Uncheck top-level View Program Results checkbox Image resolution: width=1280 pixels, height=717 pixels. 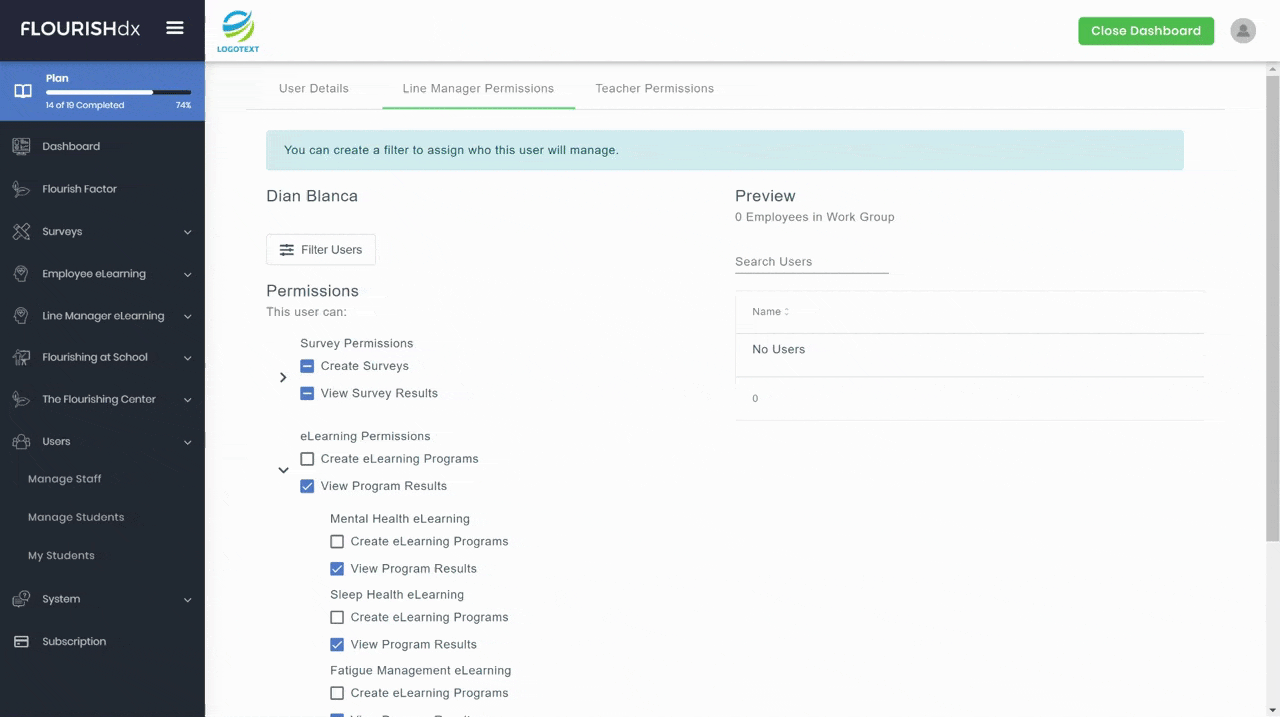pyautogui.click(x=307, y=486)
